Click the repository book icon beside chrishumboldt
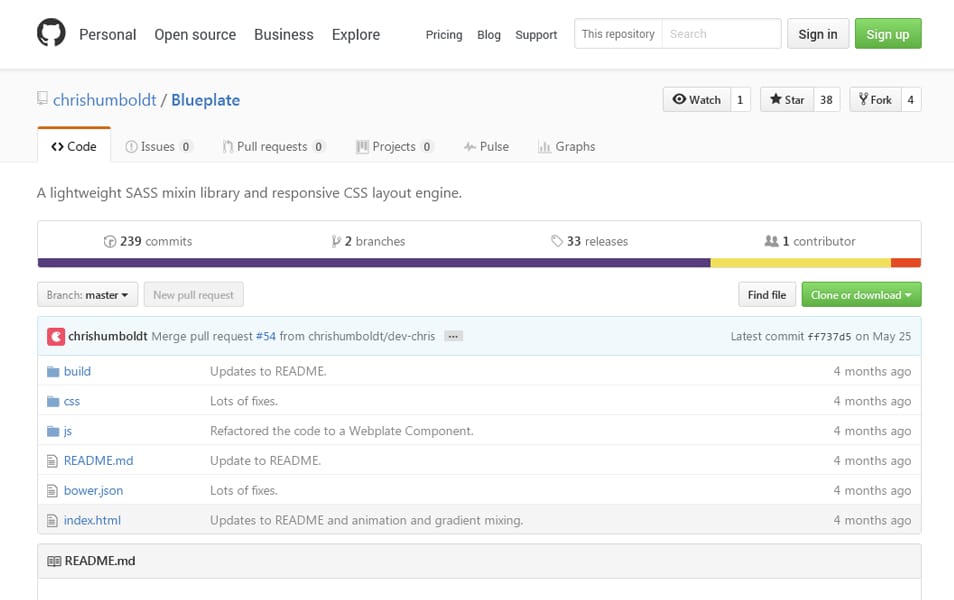954x600 pixels. tap(42, 99)
